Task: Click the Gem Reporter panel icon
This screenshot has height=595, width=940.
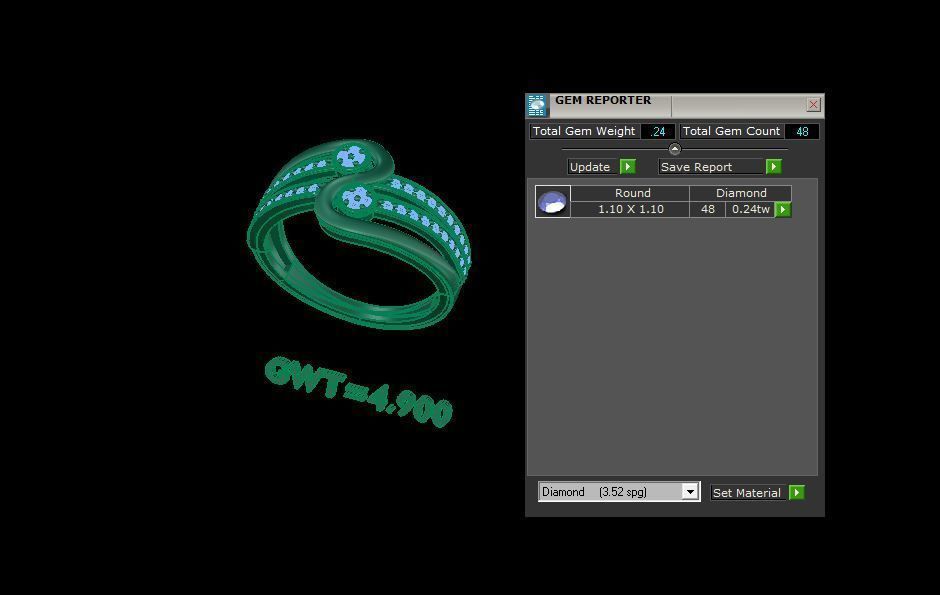Action: [x=537, y=105]
